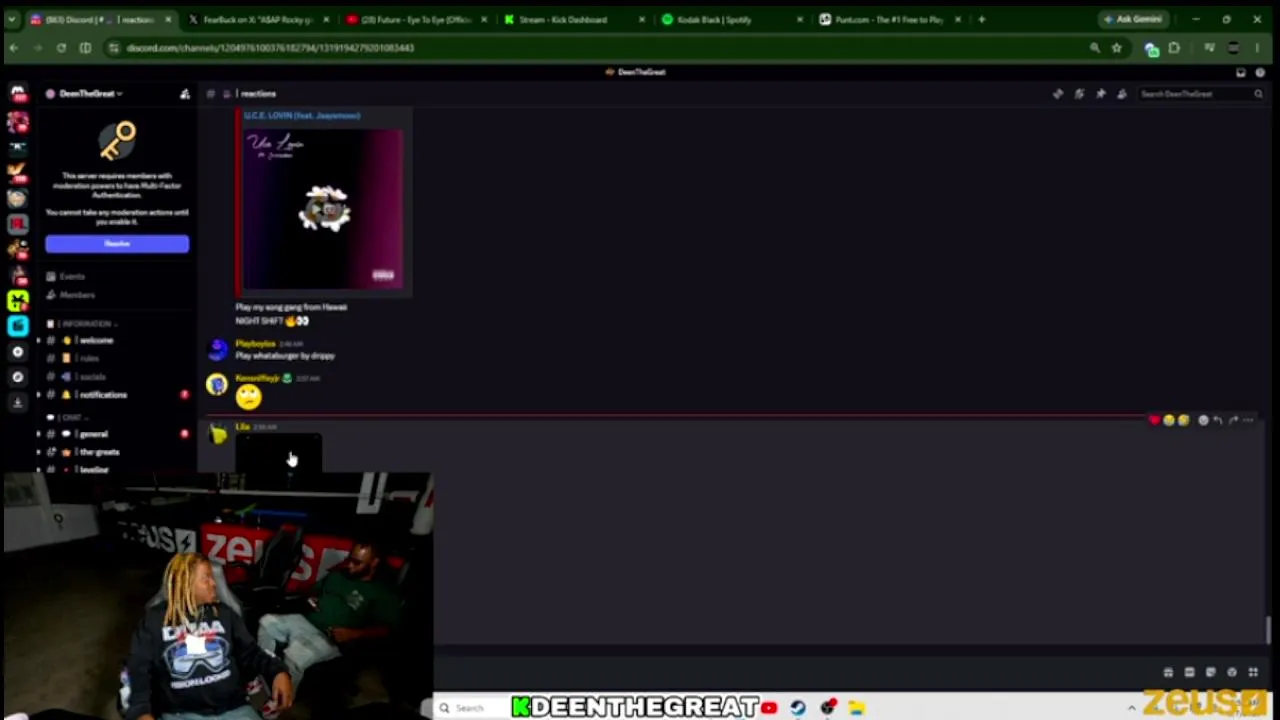The width and height of the screenshot is (1280, 720).
Task: Open Members in server sidebar
Action: coord(70,295)
